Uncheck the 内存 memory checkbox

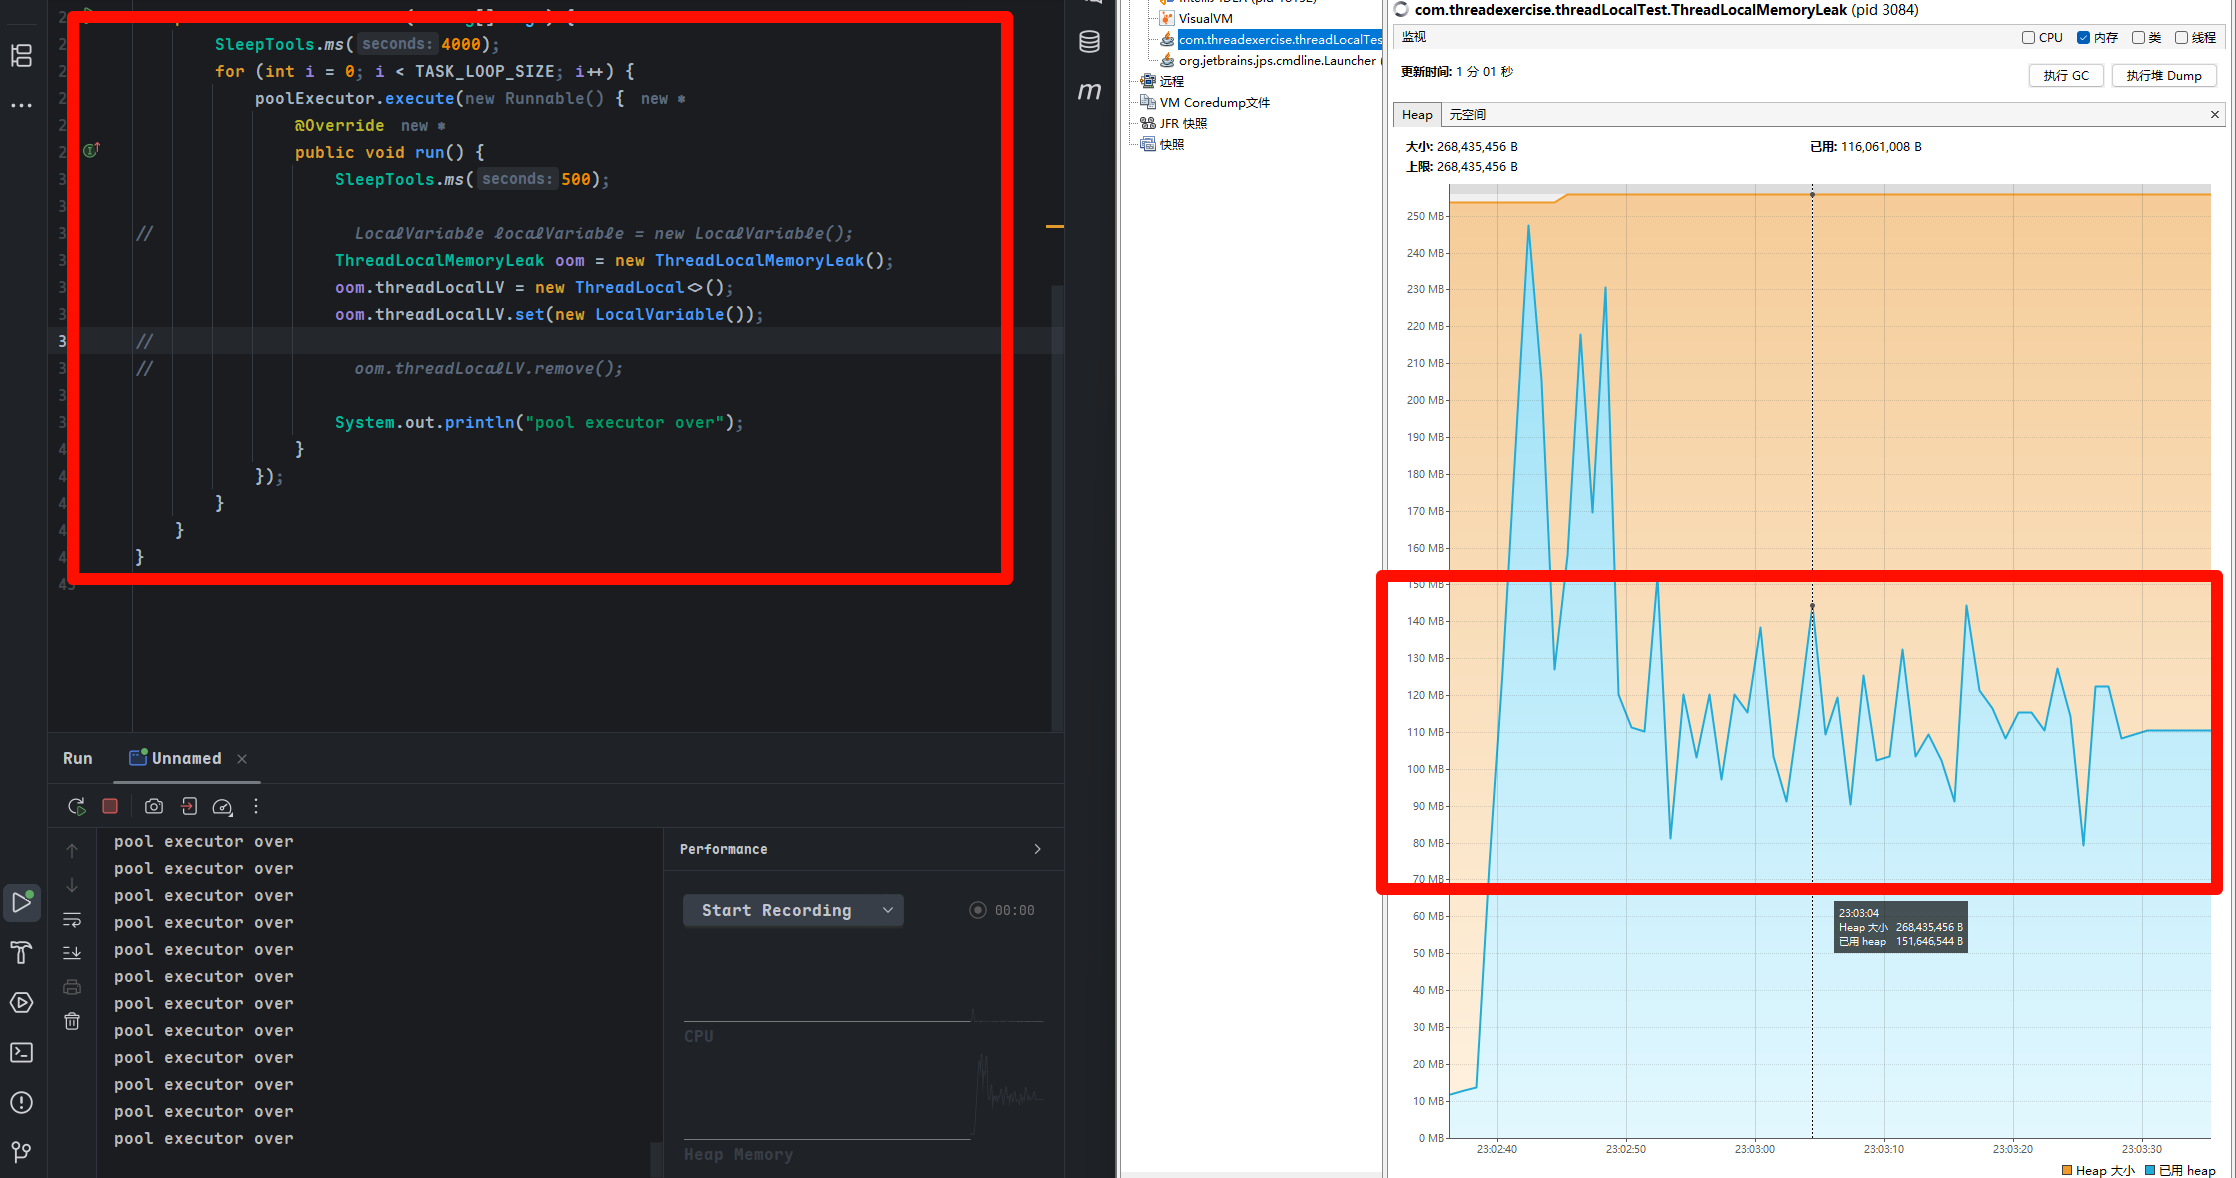[x=2083, y=38]
